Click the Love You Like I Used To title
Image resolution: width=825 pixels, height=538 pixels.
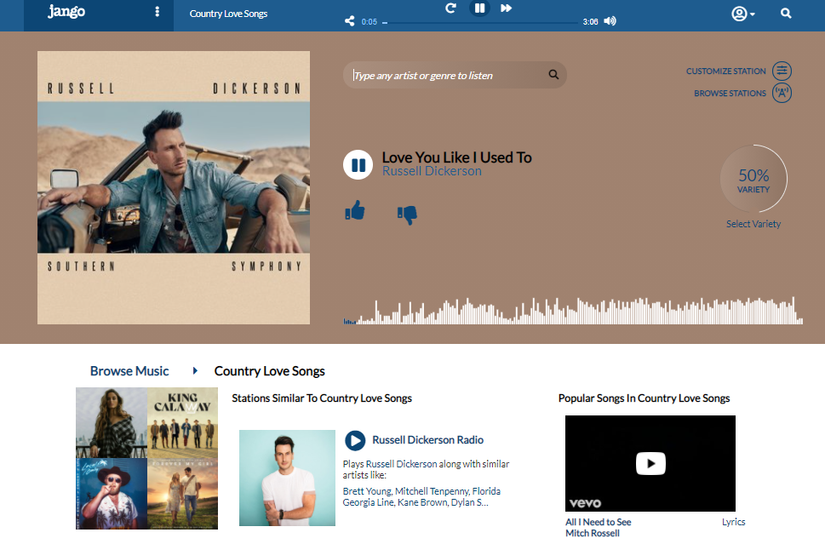tap(457, 157)
